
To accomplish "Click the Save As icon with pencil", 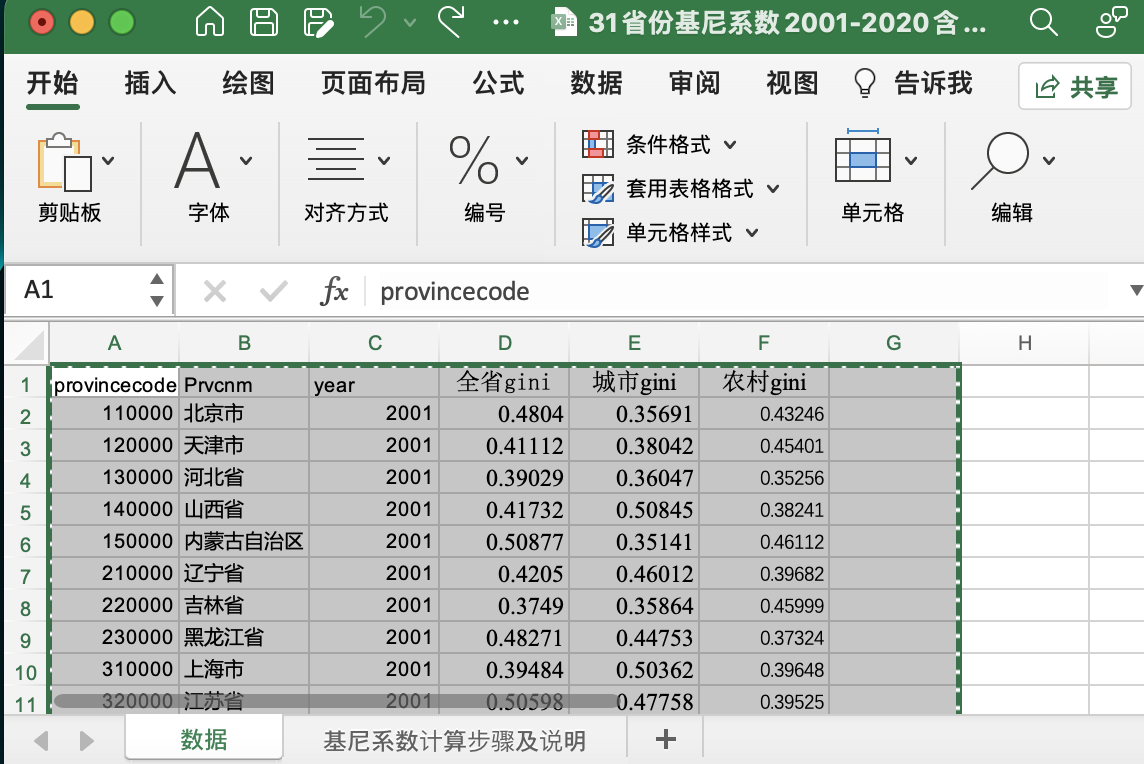I will click(x=318, y=22).
